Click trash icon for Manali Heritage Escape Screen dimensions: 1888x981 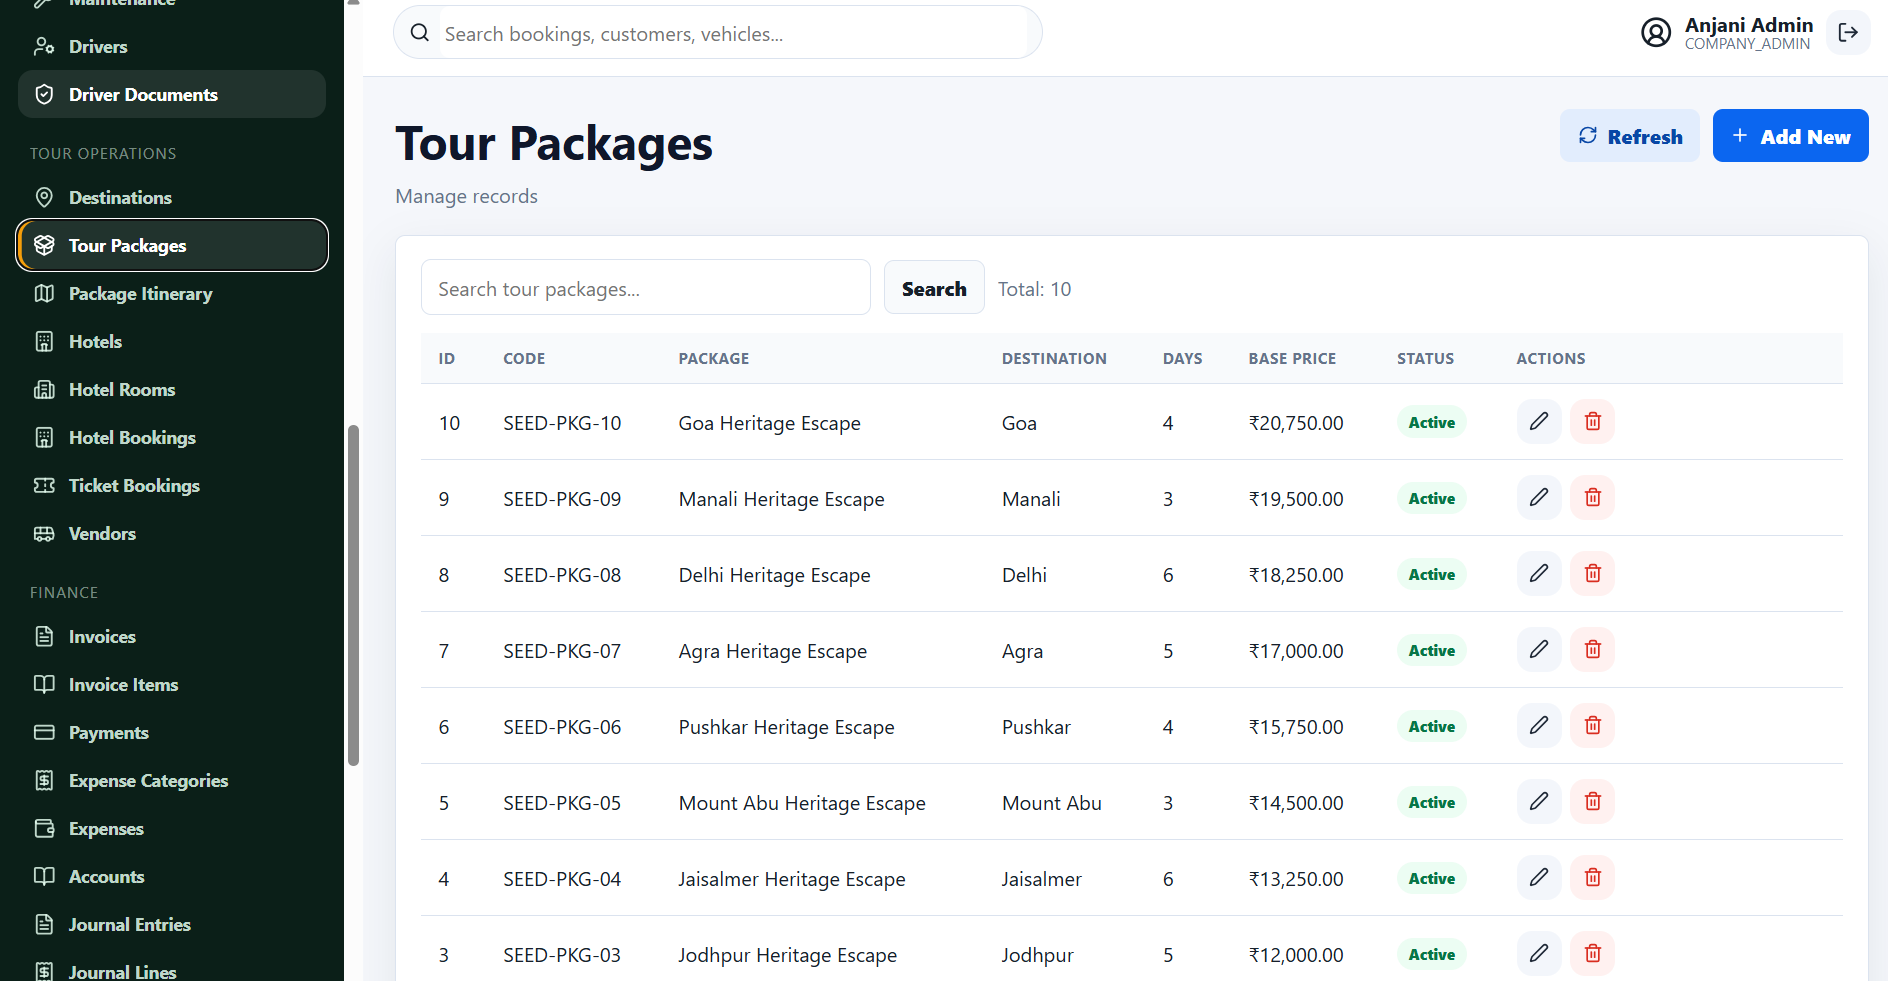tap(1593, 497)
